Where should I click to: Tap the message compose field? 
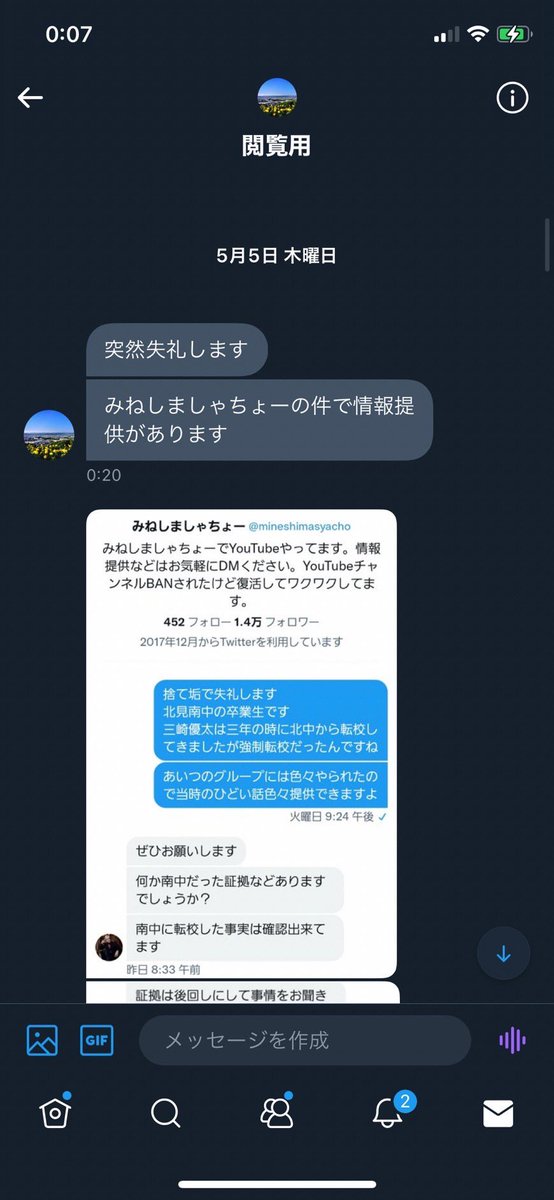click(305, 1040)
